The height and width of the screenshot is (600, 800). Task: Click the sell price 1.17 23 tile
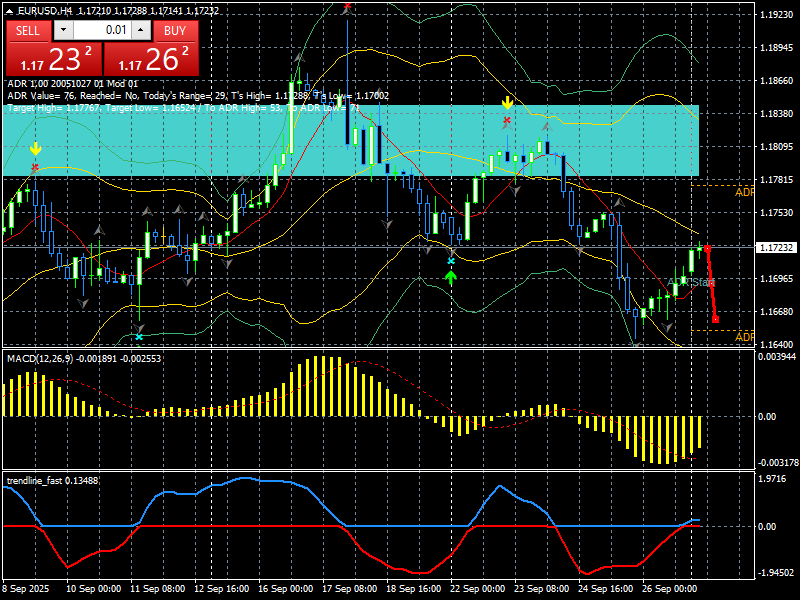point(54,59)
